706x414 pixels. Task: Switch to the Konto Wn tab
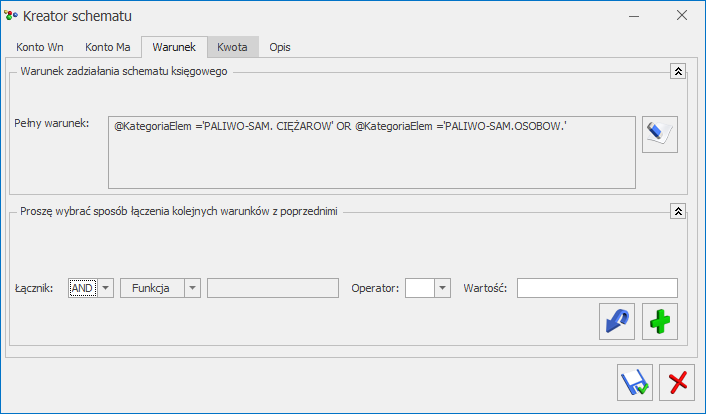click(40, 47)
